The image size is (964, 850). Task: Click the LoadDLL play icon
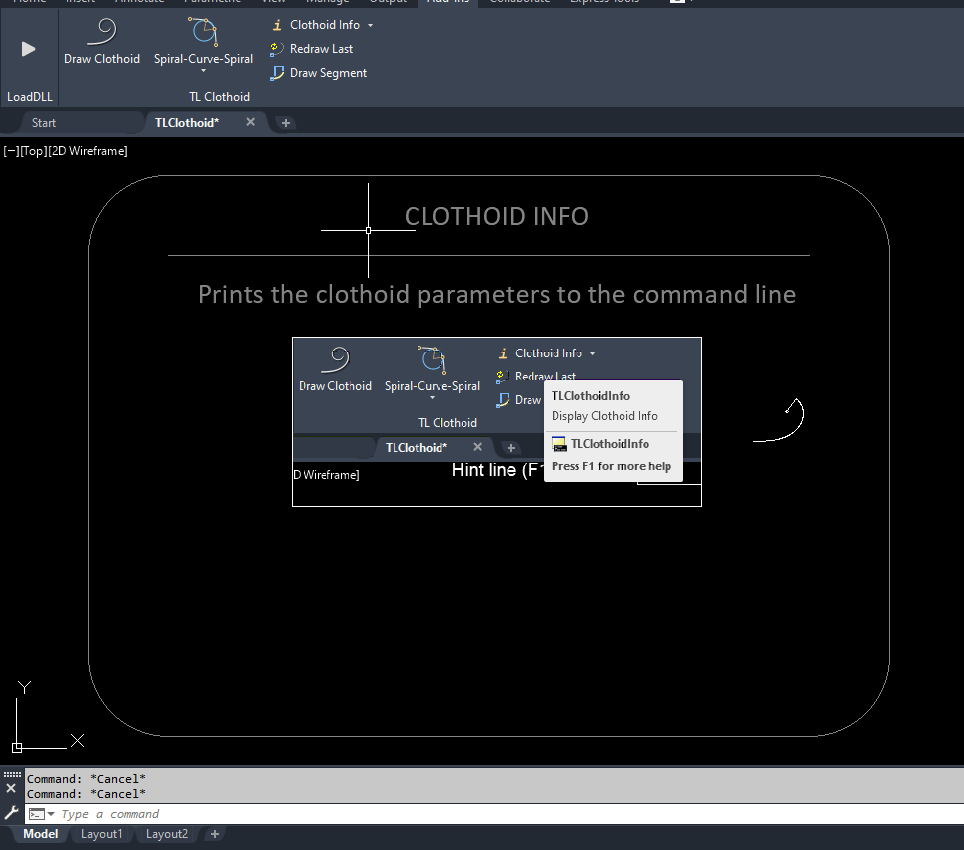(x=28, y=48)
